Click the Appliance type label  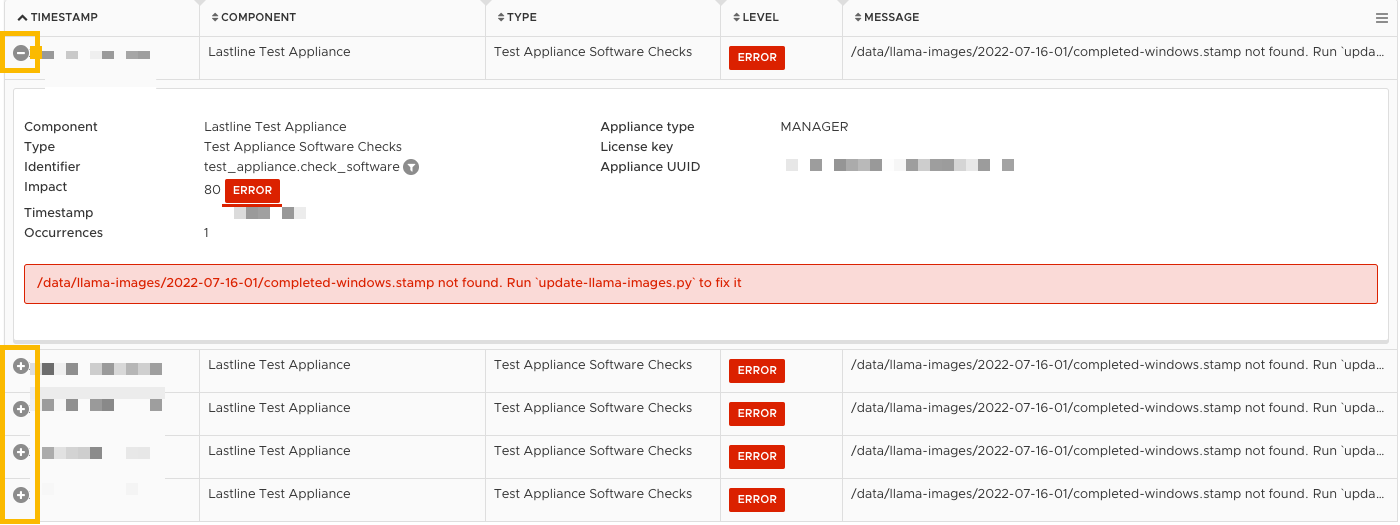tap(647, 127)
